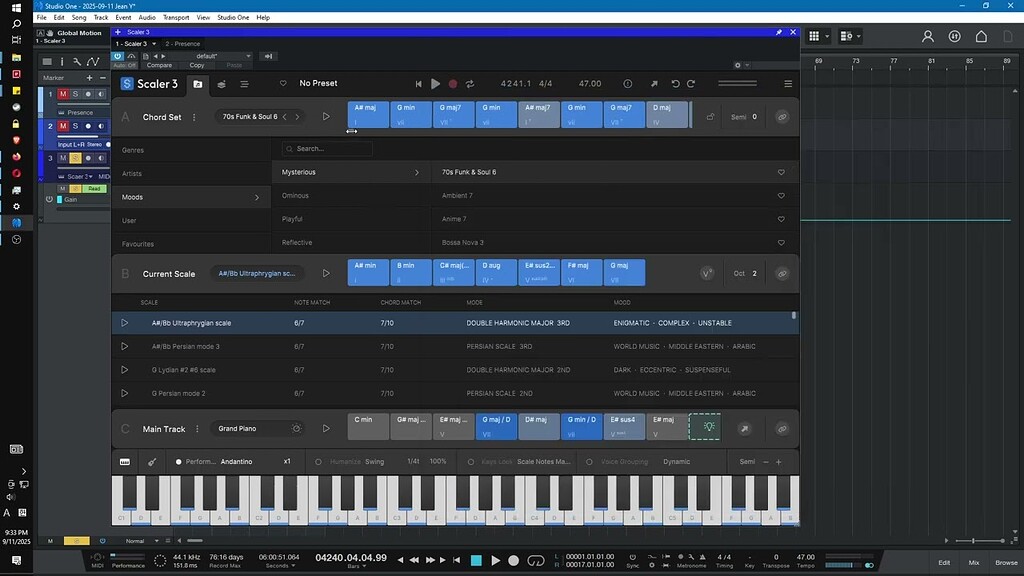Click the record icon in Scaler's header
This screenshot has height=576, width=1024.
coord(454,84)
